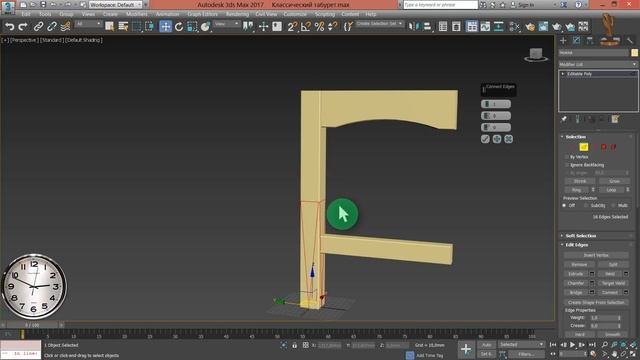The image size is (640, 360).
Task: Open Select by Name list
Action: [123, 27]
